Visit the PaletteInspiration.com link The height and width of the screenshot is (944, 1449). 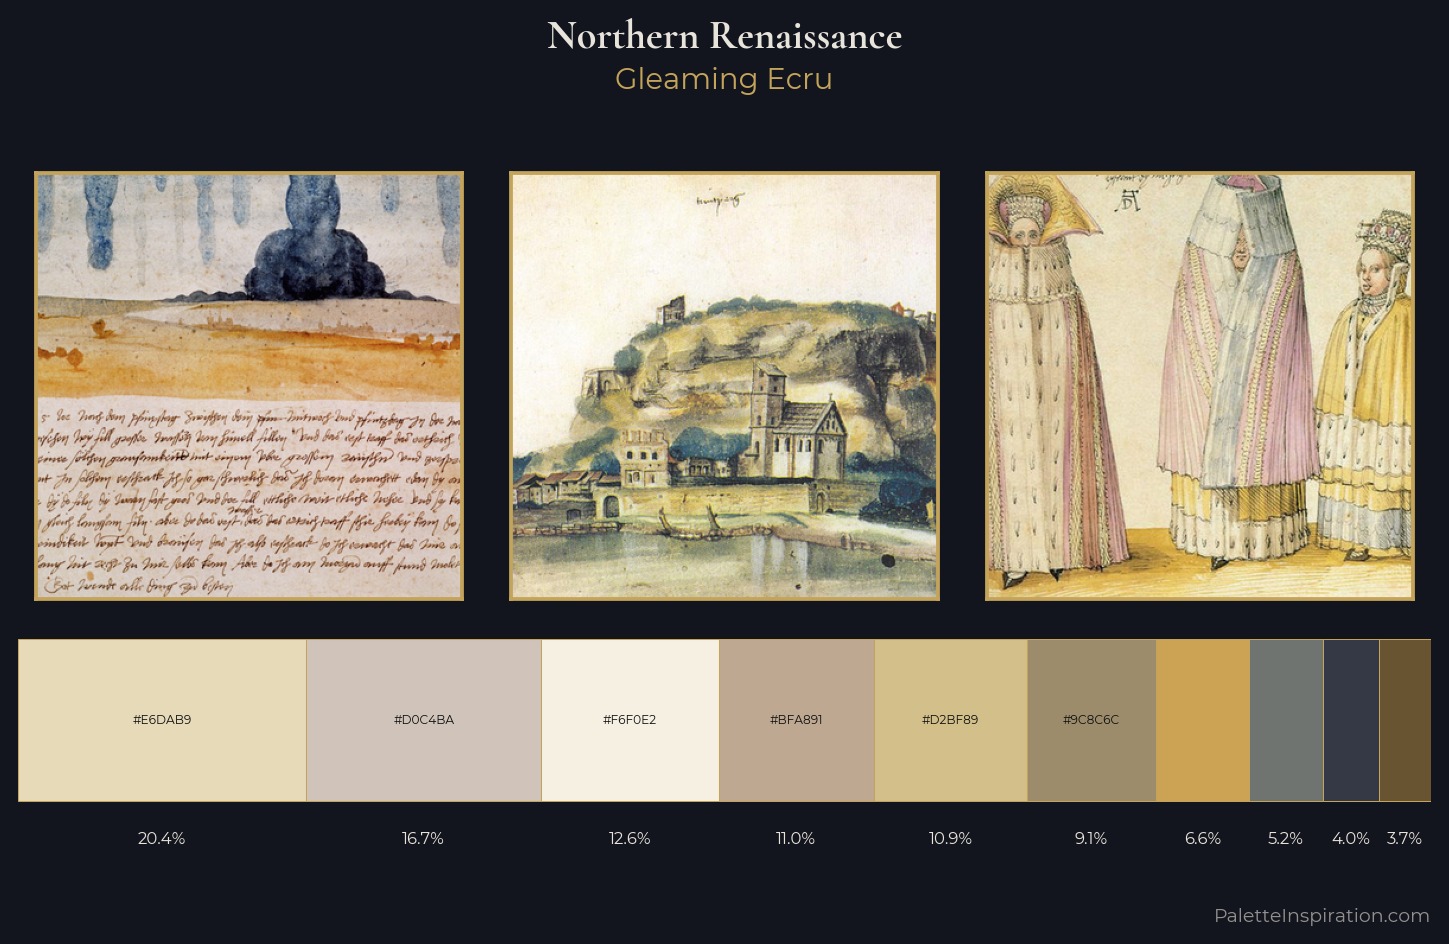(x=1322, y=915)
